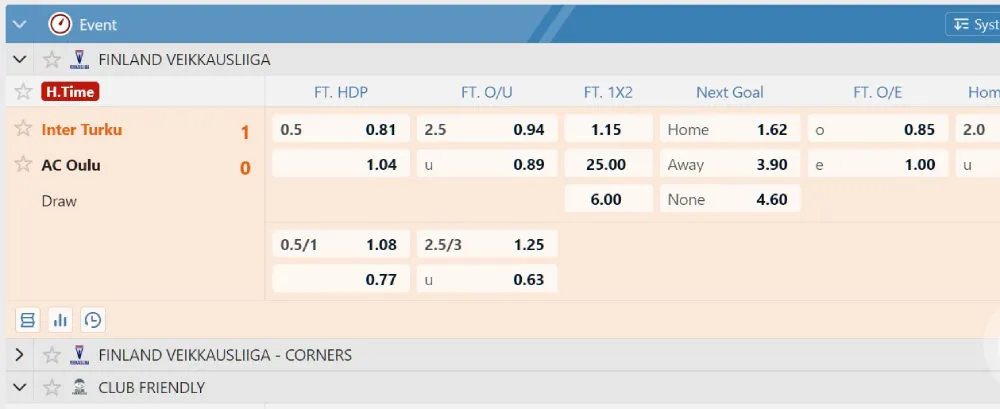This screenshot has width=1000, height=409.
Task: Collapse the Club Friendly section
Action: pos(19,387)
